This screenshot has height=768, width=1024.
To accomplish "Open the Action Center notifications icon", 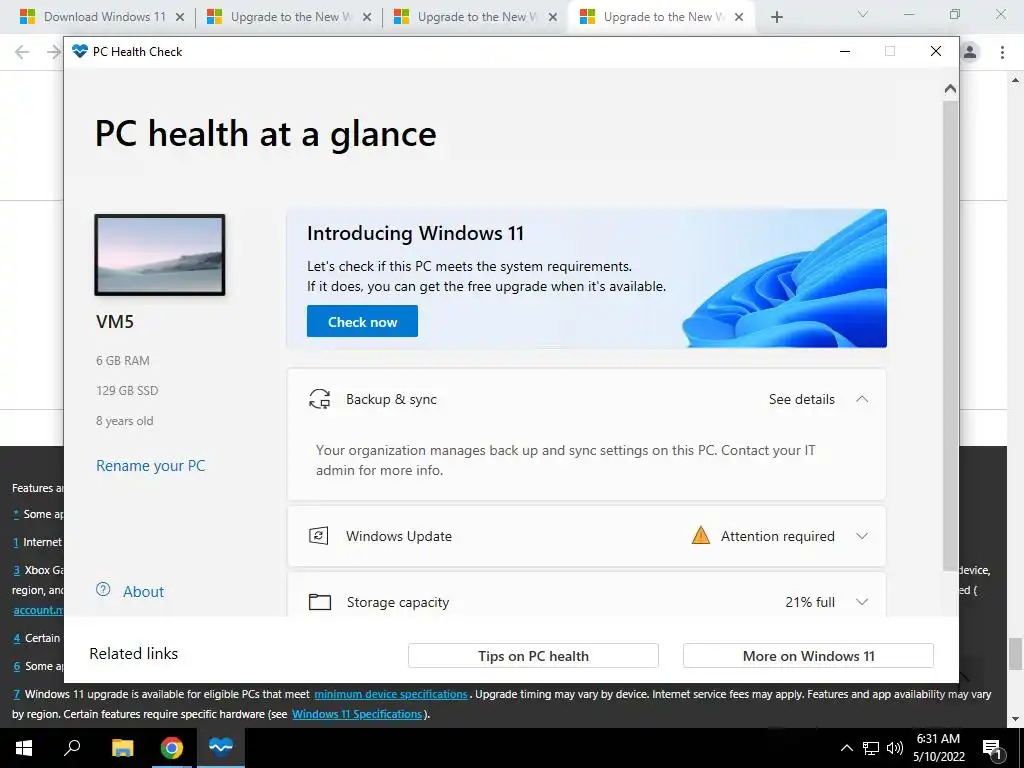I will [x=992, y=748].
